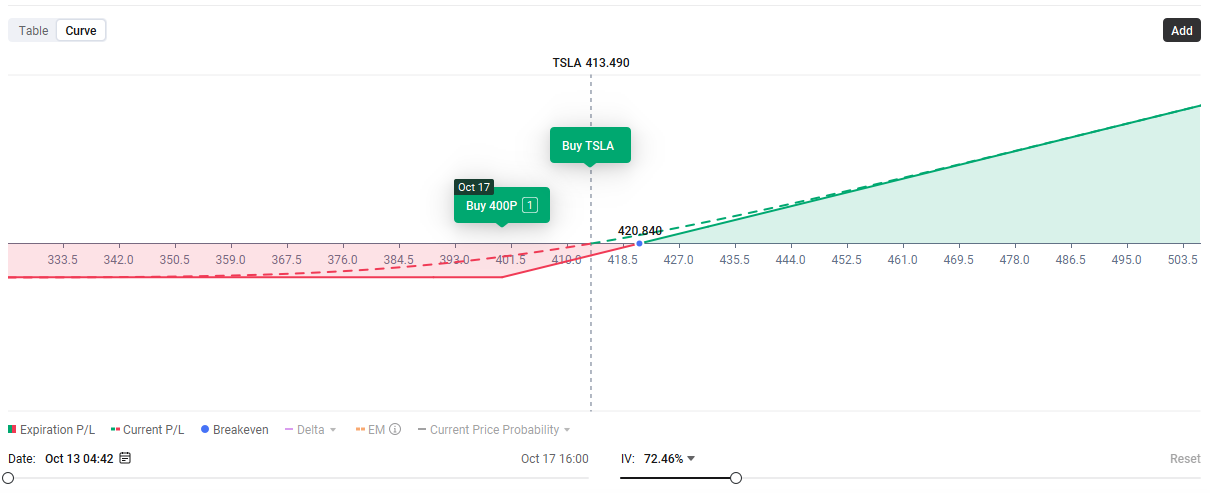This screenshot has height=493, width=1210.
Task: Switch to the Table tab
Action: (x=33, y=31)
